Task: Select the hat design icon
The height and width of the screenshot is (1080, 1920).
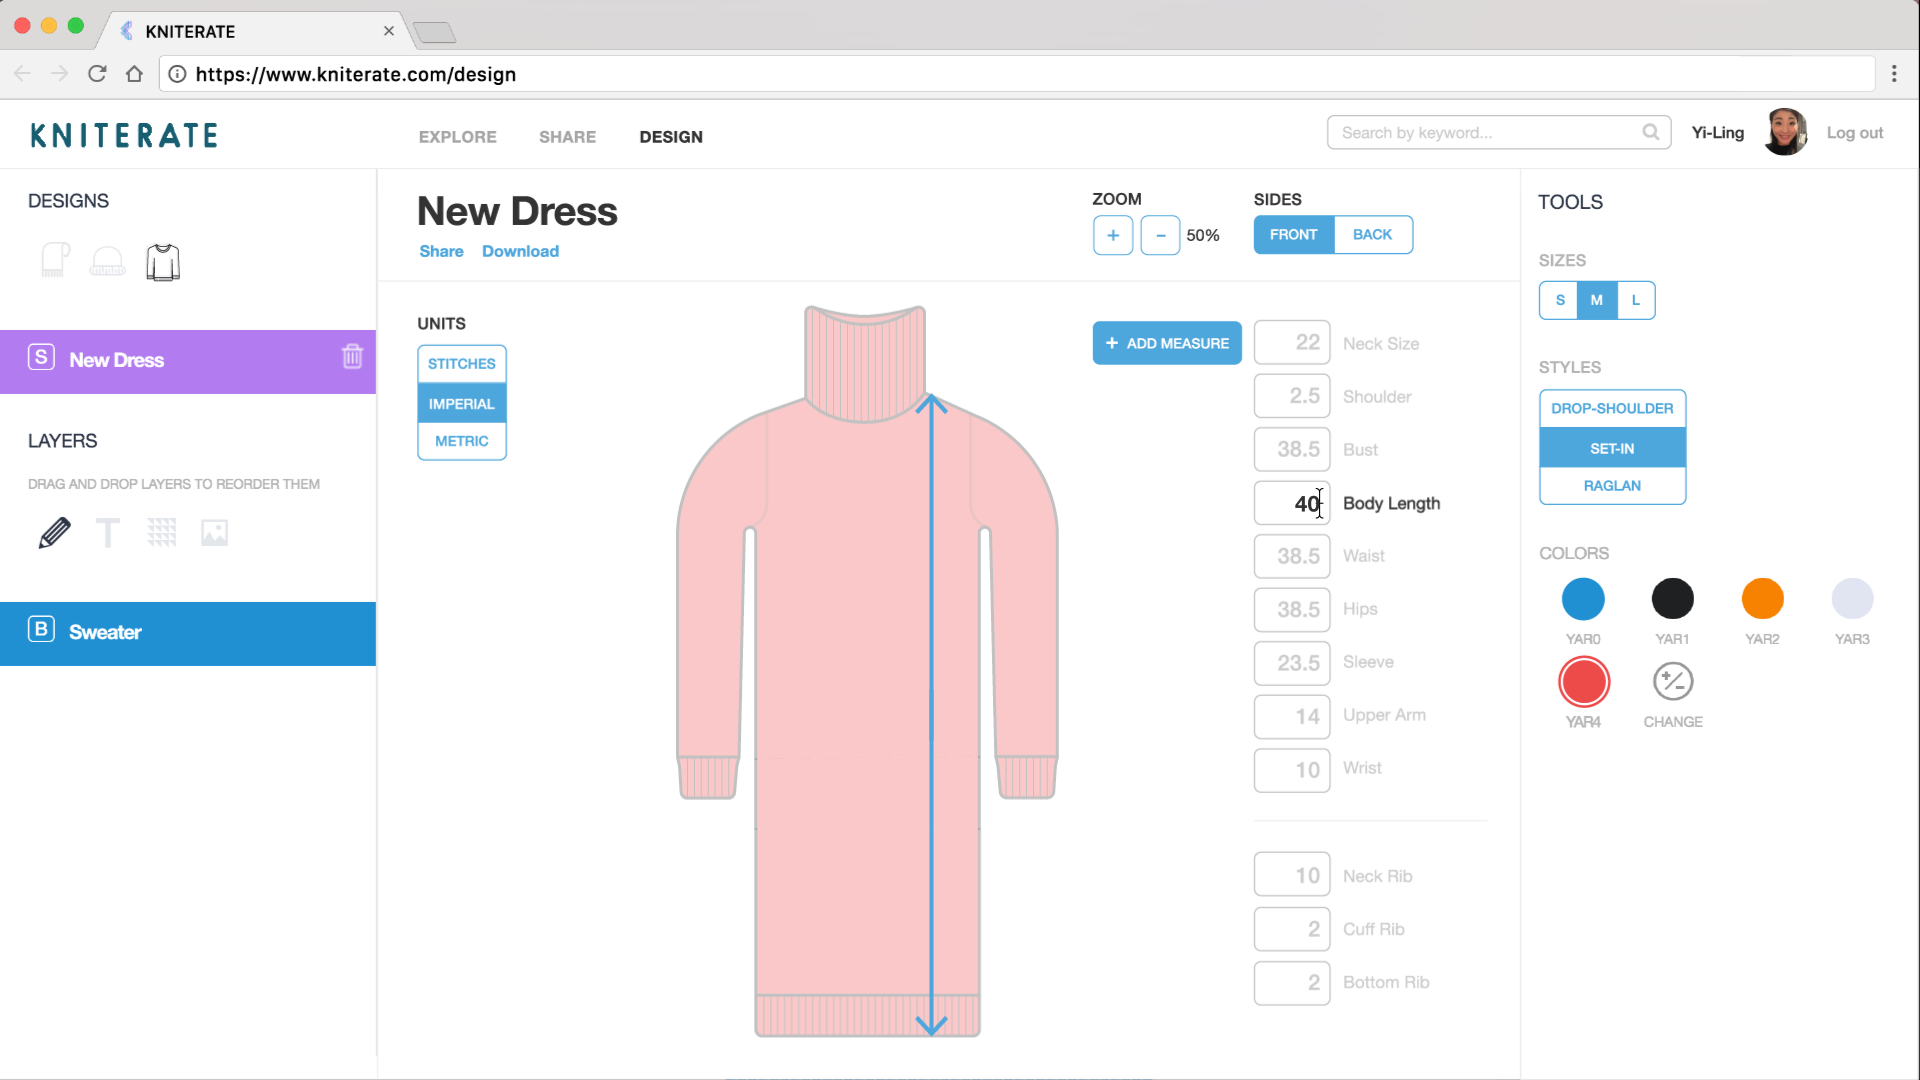Action: 108,262
